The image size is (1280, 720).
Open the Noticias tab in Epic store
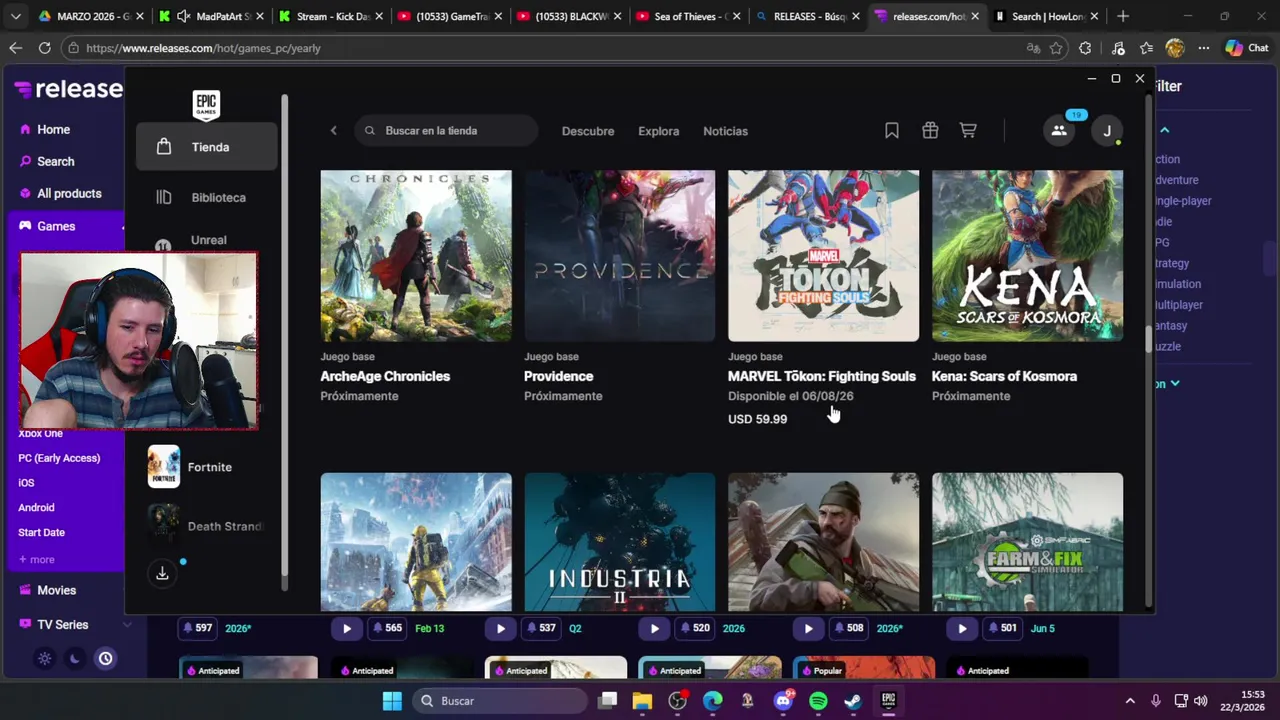[725, 131]
